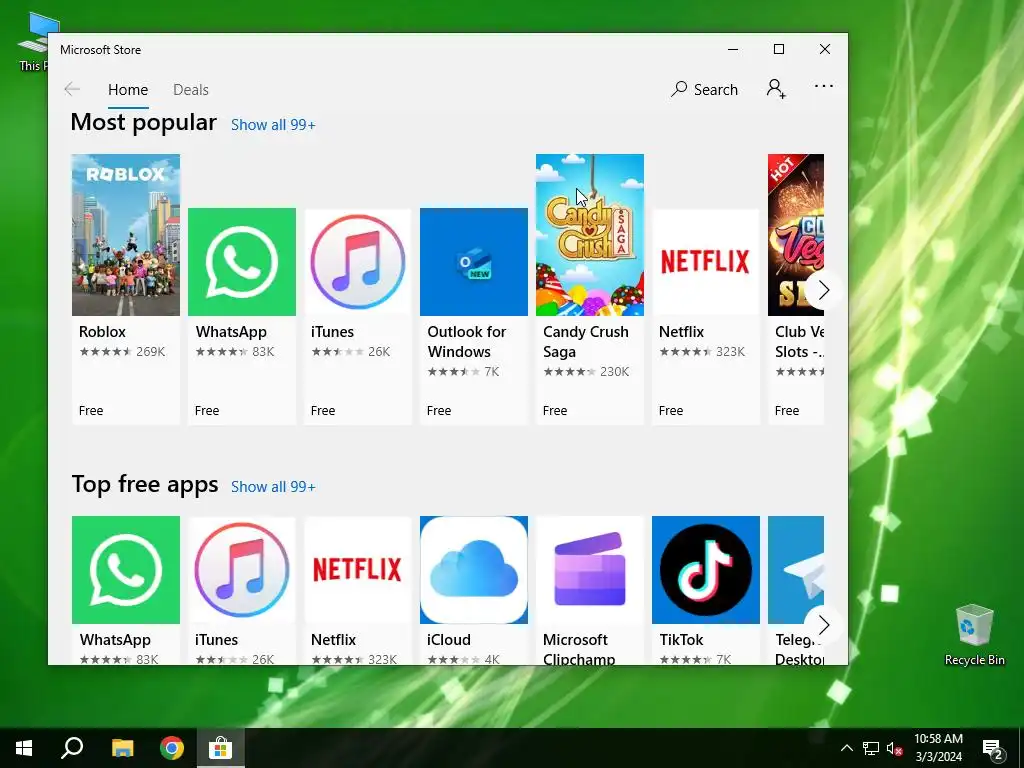This screenshot has height=768, width=1024.
Task: Open the Club Vegas Slots tile
Action: [x=796, y=235]
